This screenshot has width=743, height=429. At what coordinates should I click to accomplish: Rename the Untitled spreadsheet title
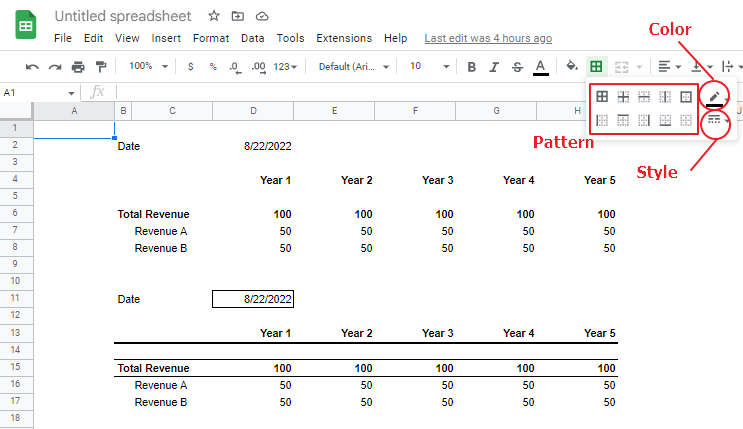tap(123, 16)
